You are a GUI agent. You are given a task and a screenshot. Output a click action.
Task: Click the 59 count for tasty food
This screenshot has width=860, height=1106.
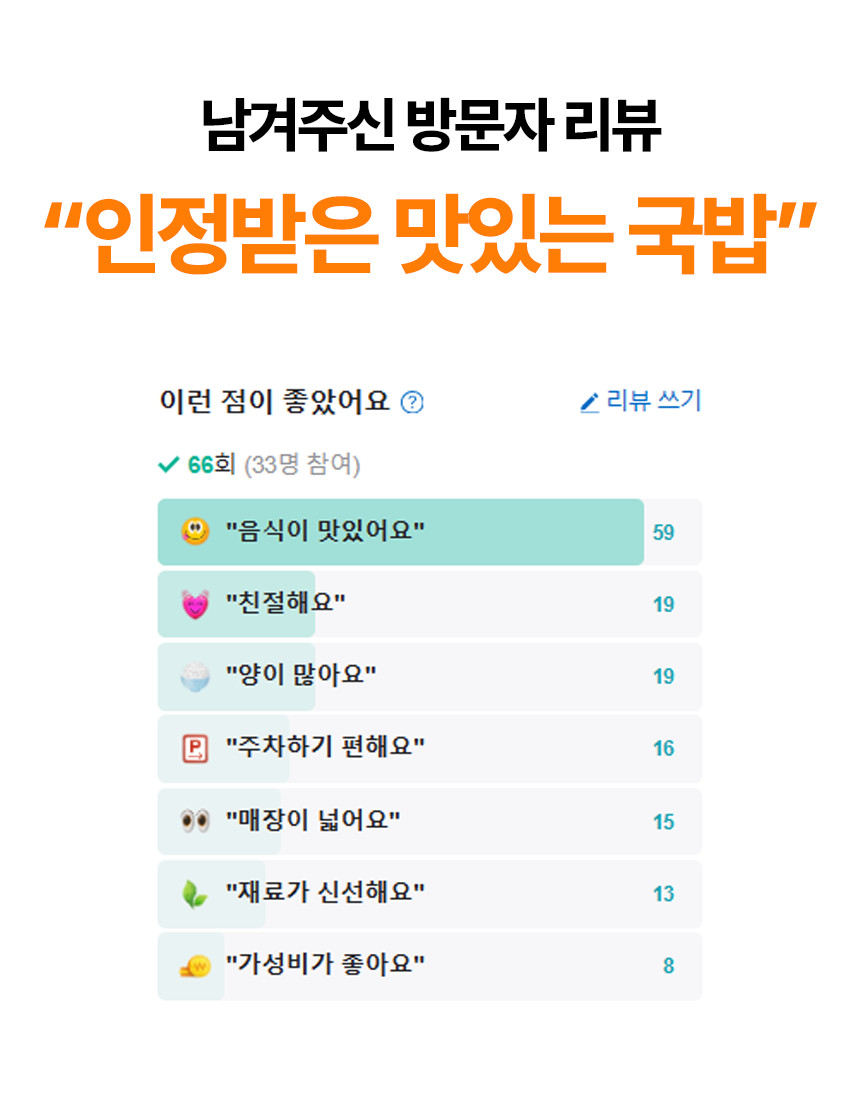(663, 533)
